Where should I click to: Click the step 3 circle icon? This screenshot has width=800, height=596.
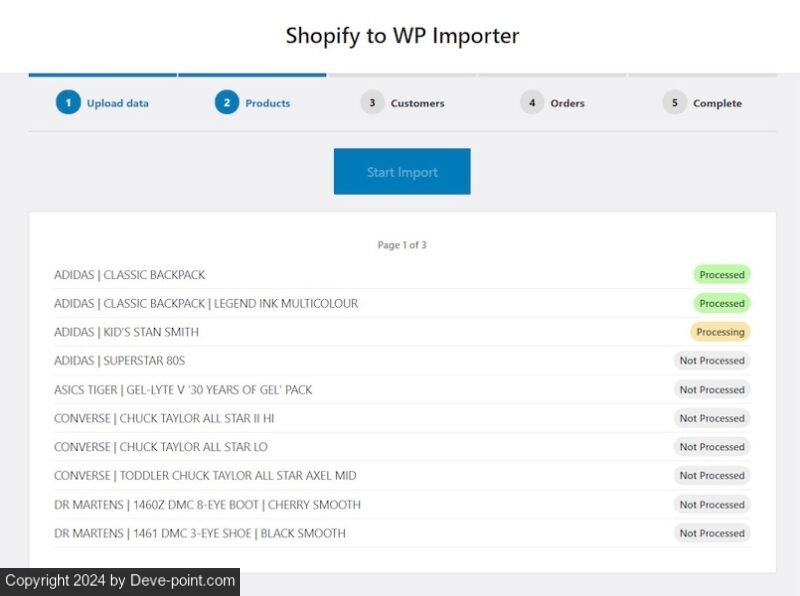click(372, 102)
